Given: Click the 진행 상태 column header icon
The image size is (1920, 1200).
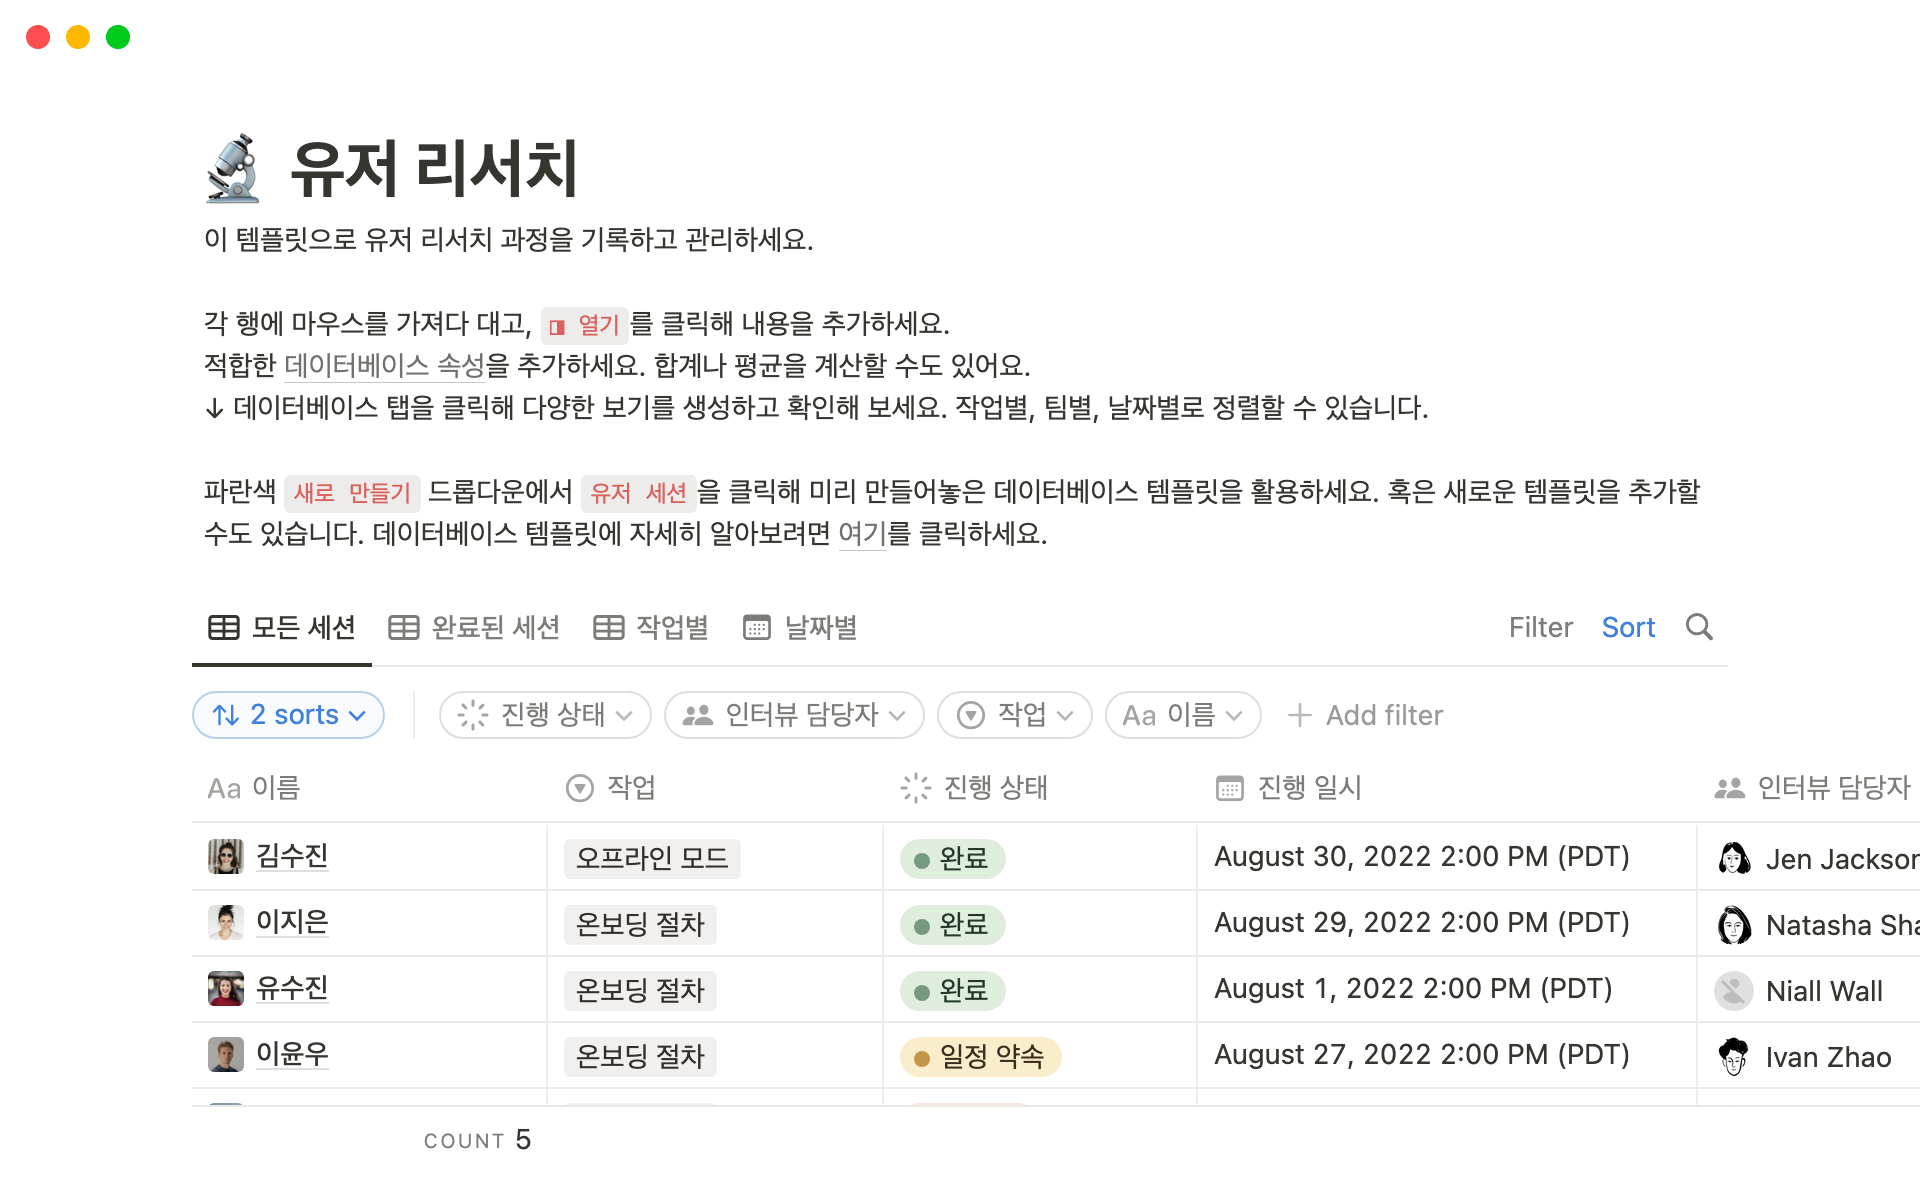Looking at the screenshot, I should (x=915, y=788).
